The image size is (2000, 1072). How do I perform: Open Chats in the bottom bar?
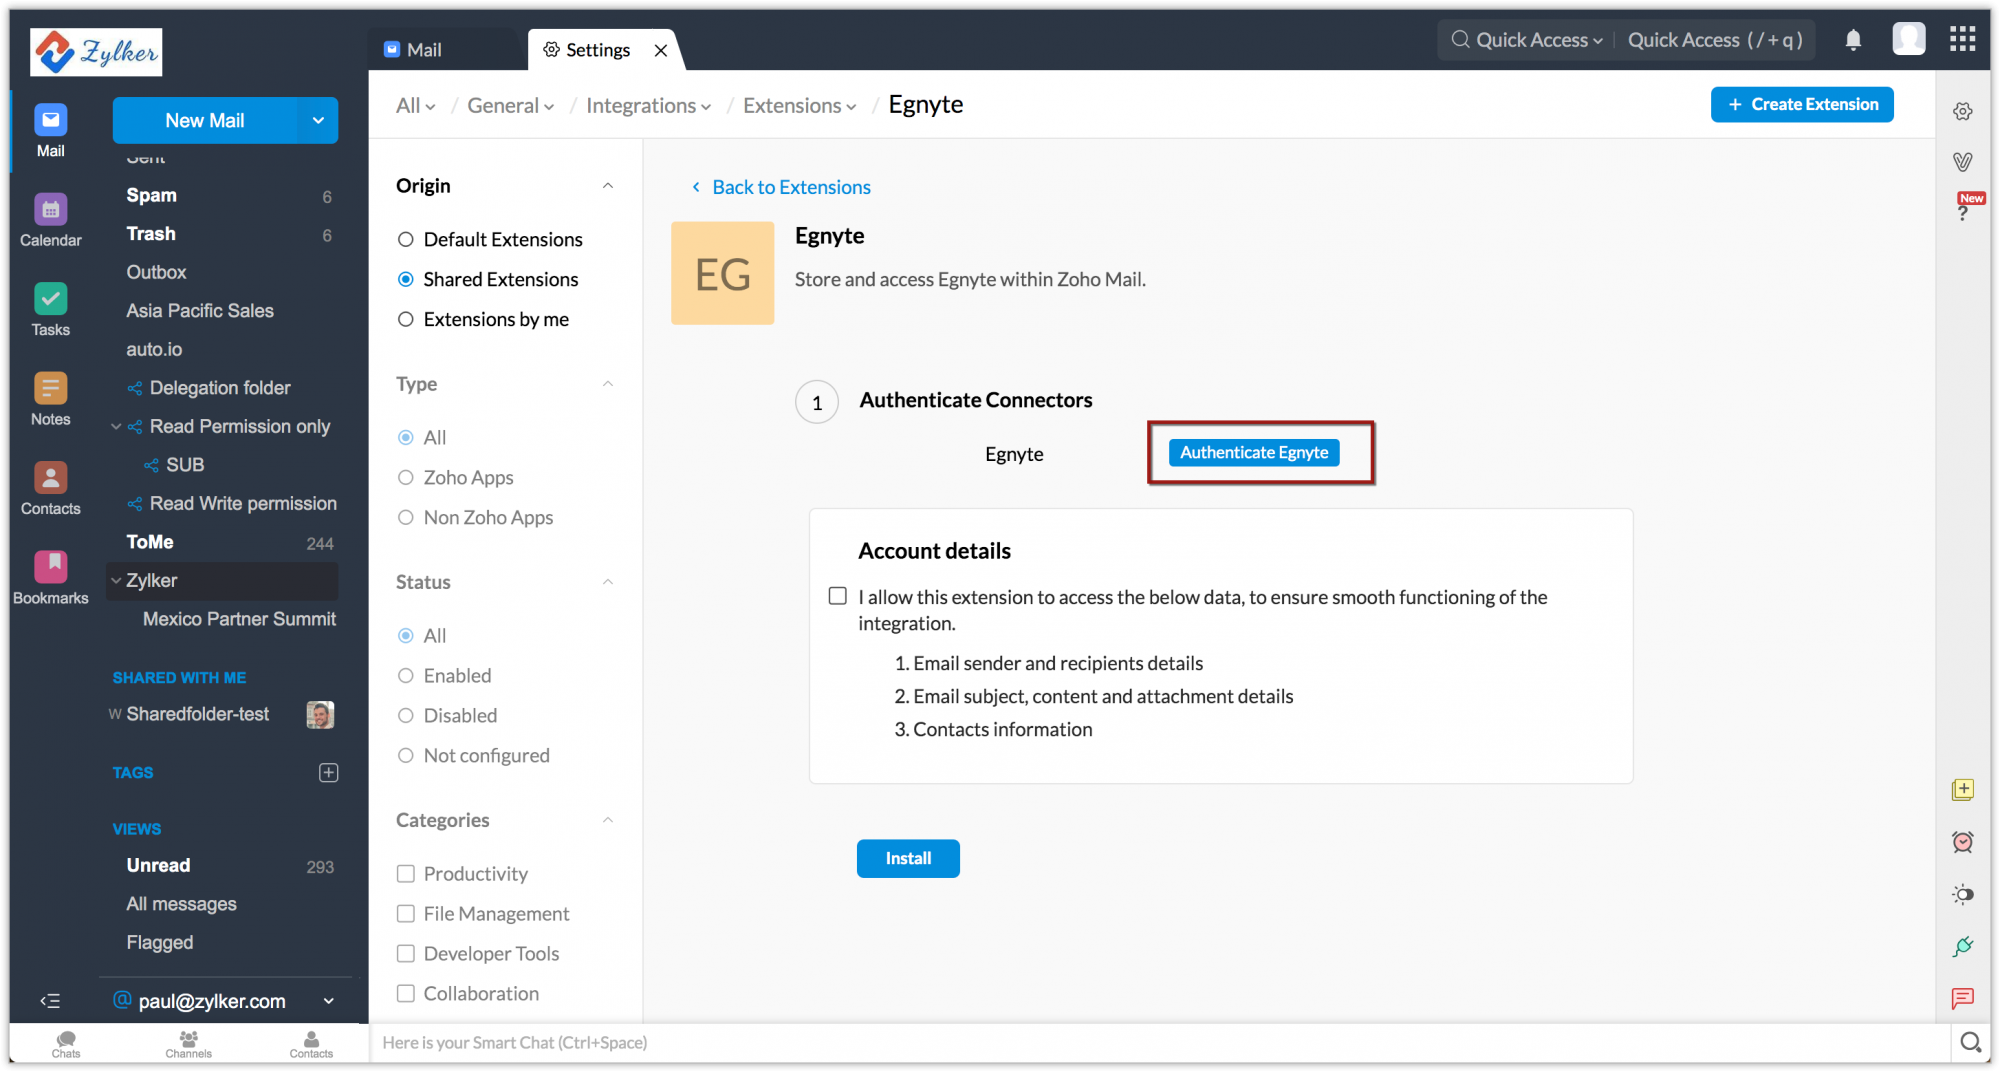[x=66, y=1043]
